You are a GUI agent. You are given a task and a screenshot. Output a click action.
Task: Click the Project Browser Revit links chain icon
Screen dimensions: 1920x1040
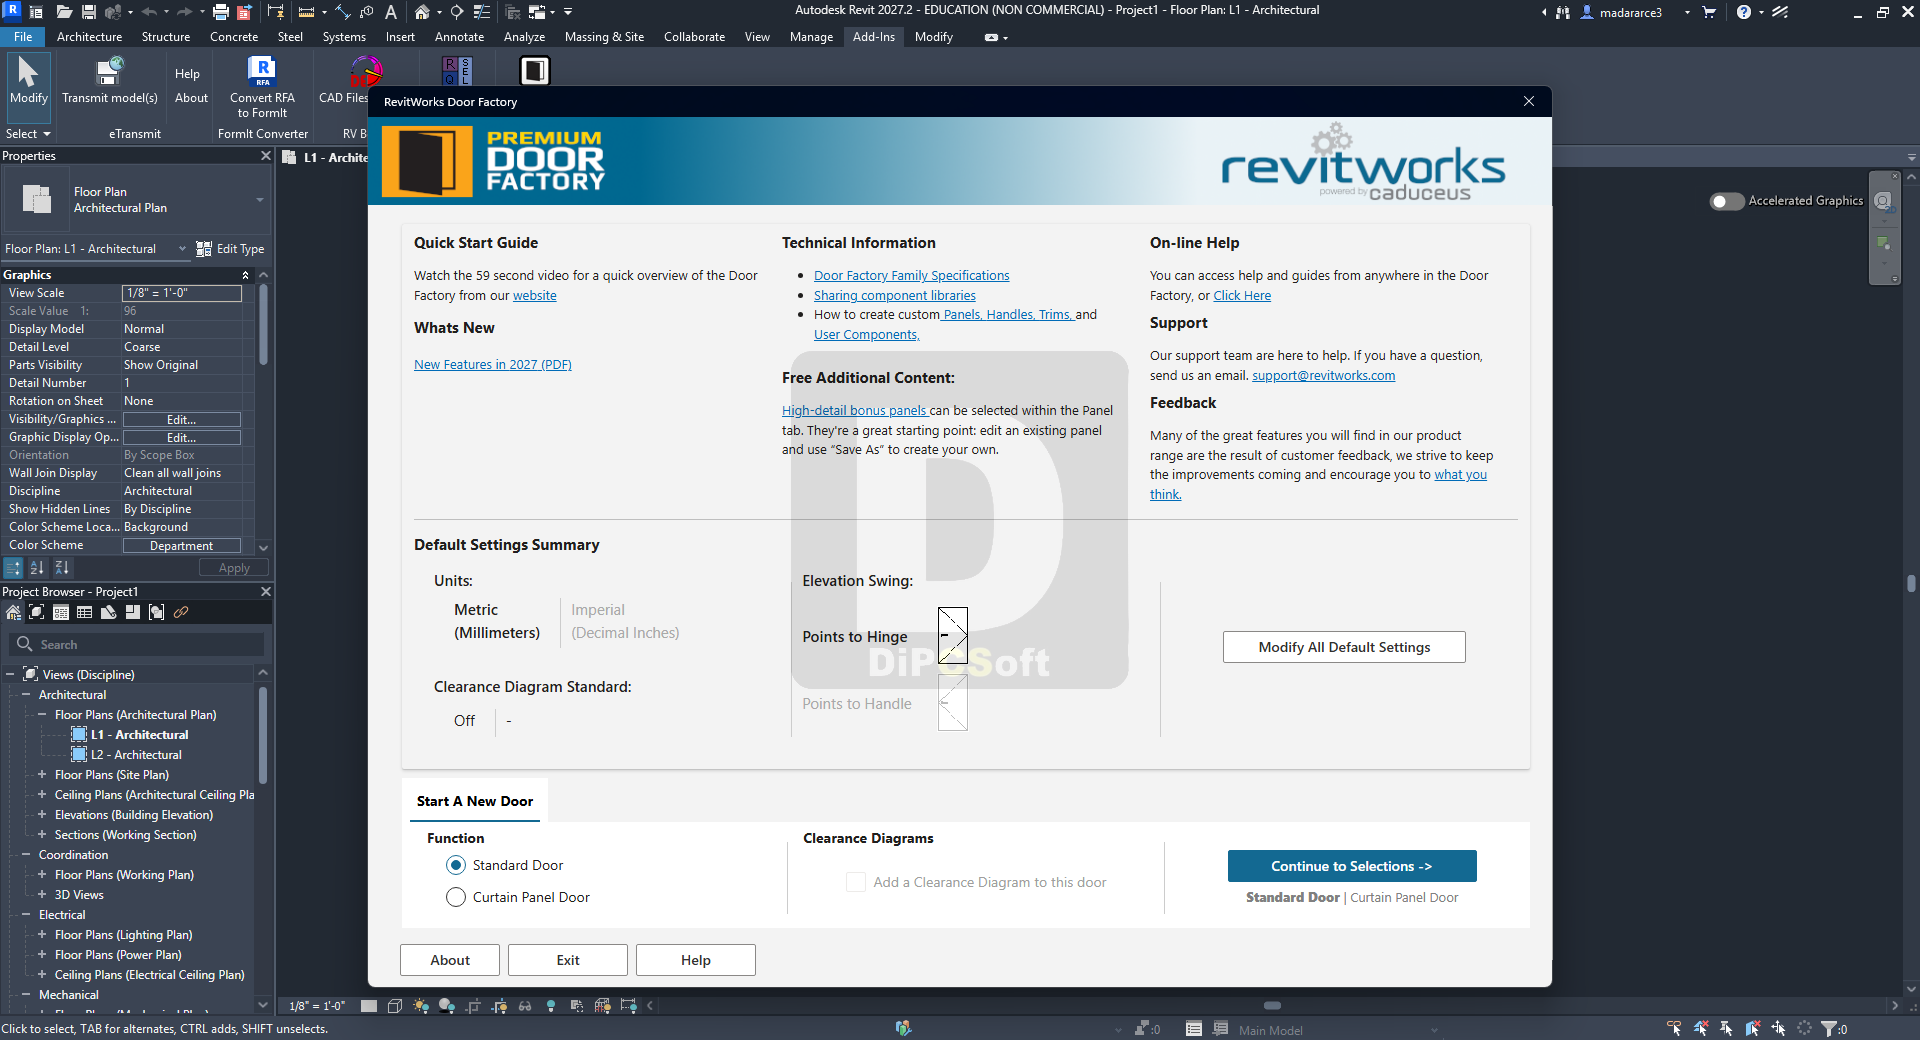[181, 612]
